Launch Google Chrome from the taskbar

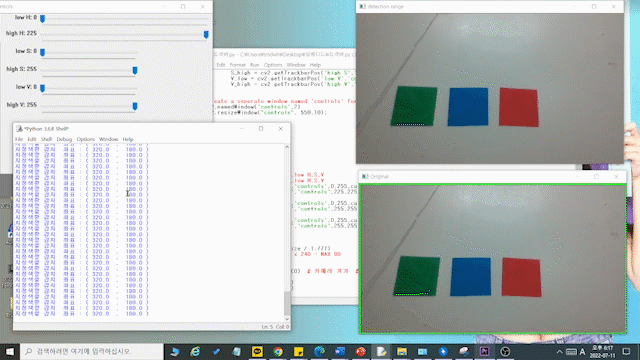[278, 351]
